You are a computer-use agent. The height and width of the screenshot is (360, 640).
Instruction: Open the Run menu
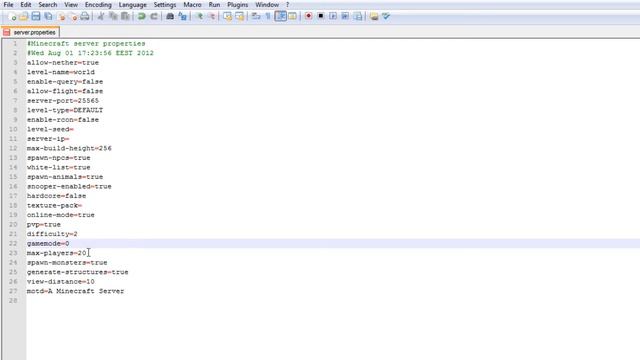214,5
